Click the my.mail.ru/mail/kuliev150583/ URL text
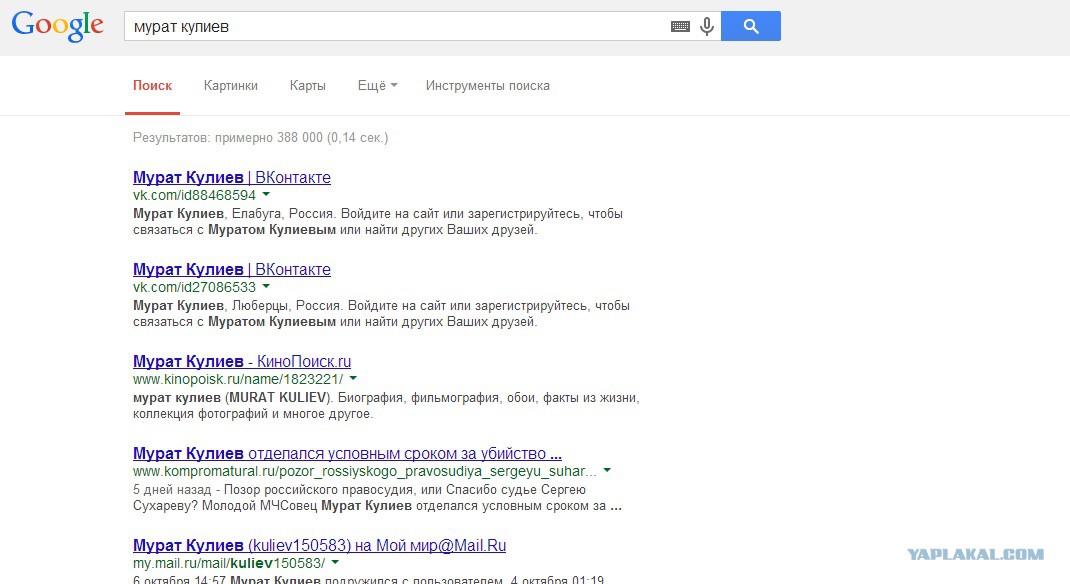 point(229,564)
